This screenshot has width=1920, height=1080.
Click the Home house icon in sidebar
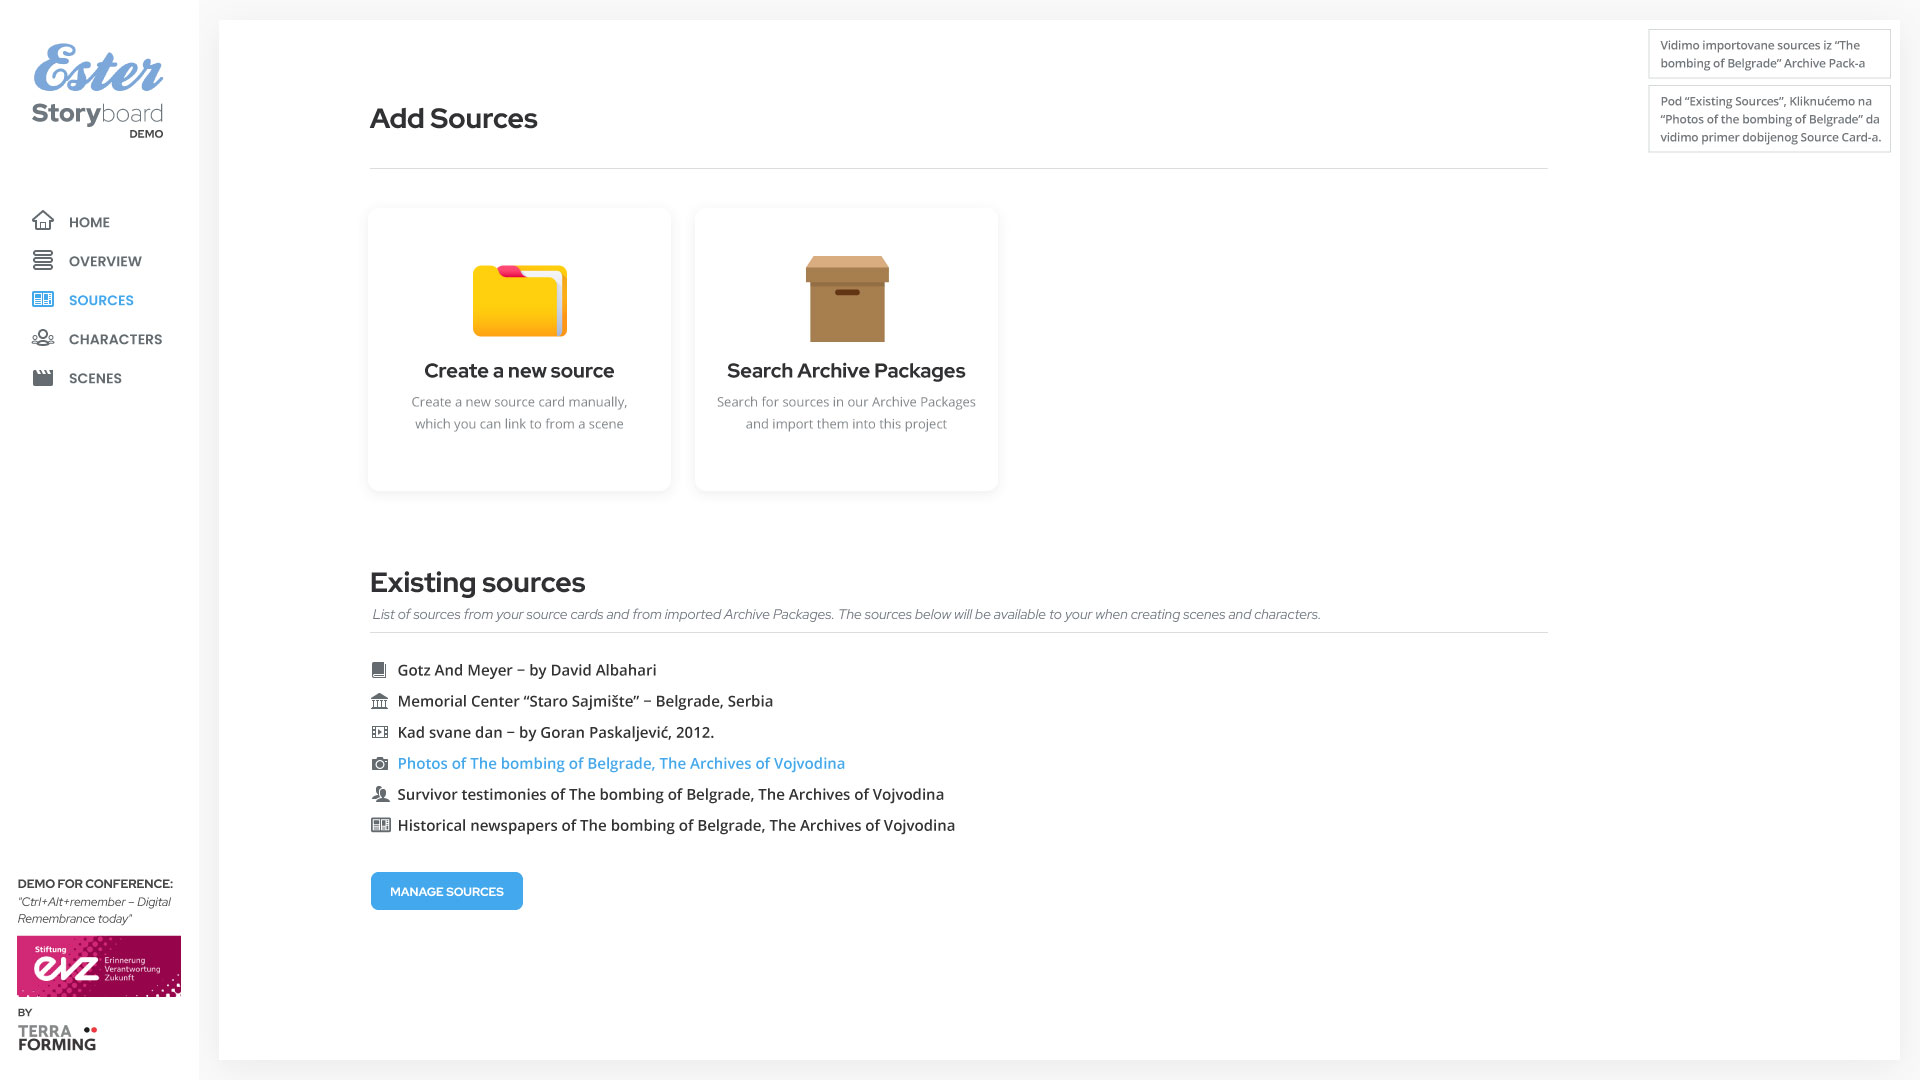(42, 221)
